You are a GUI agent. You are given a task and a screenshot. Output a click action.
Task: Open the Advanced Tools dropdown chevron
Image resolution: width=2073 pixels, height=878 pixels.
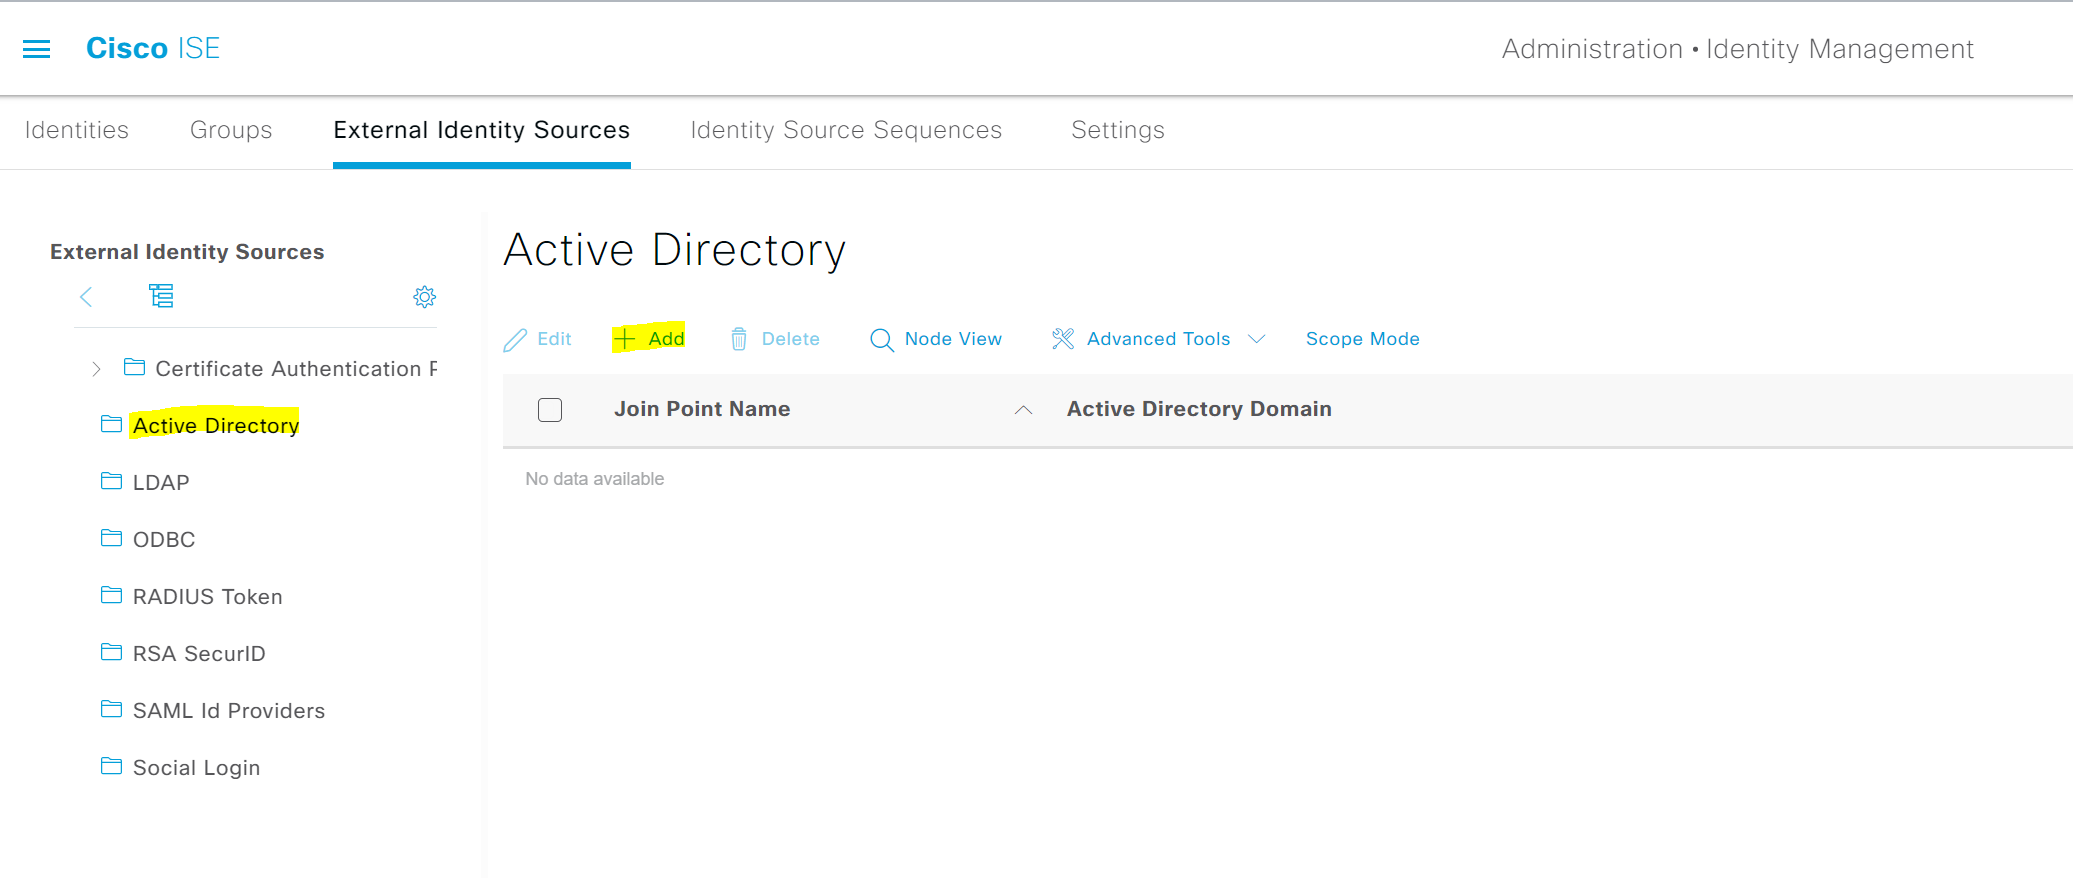pyautogui.click(x=1257, y=339)
